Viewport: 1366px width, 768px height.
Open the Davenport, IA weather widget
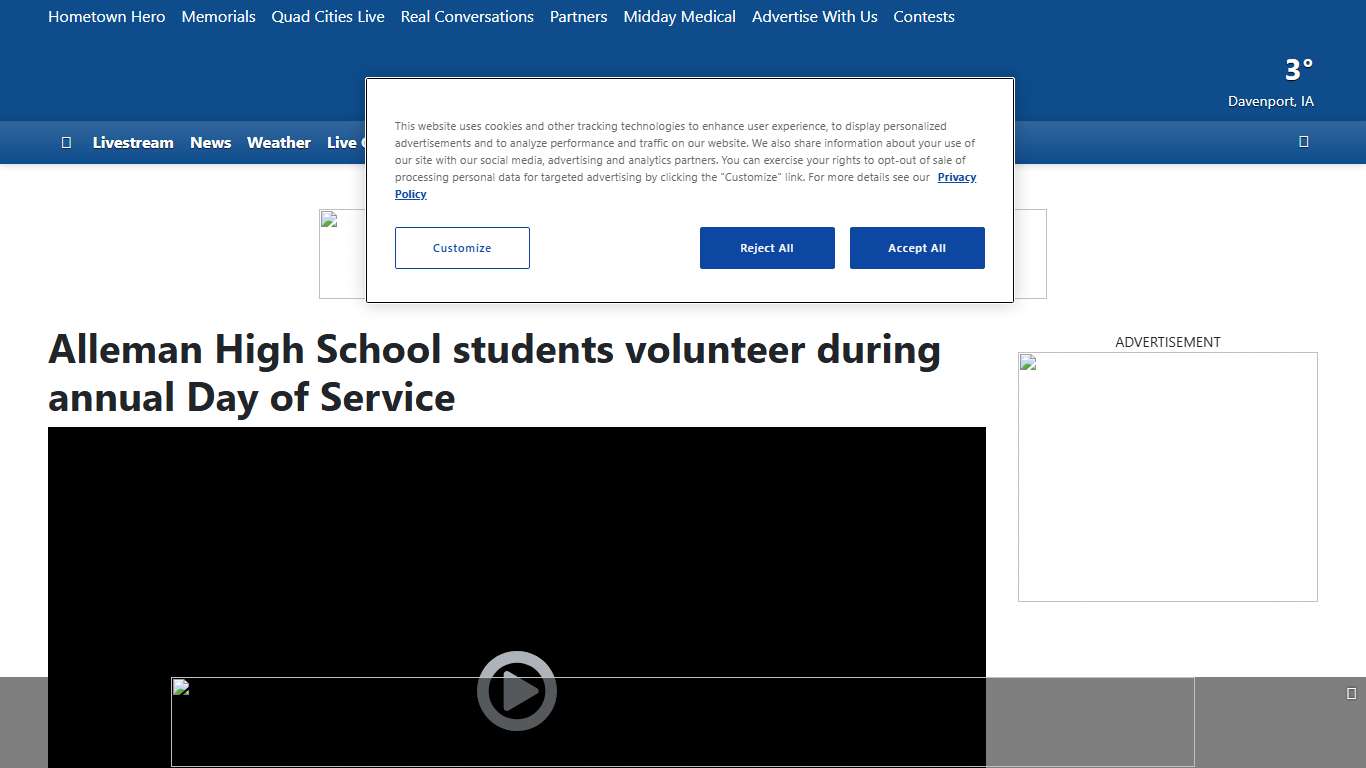tap(1271, 84)
